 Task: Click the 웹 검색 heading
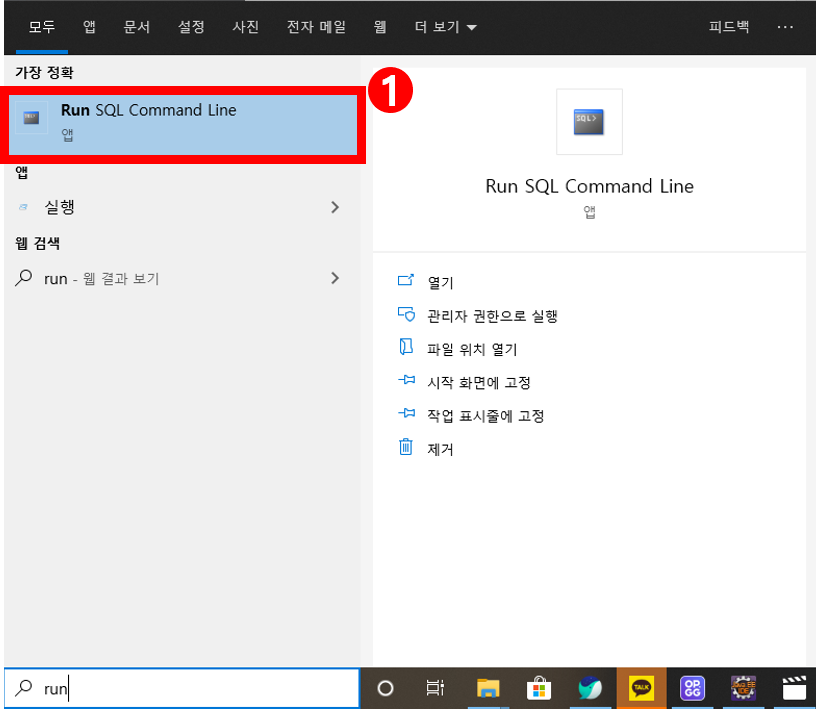pos(37,243)
